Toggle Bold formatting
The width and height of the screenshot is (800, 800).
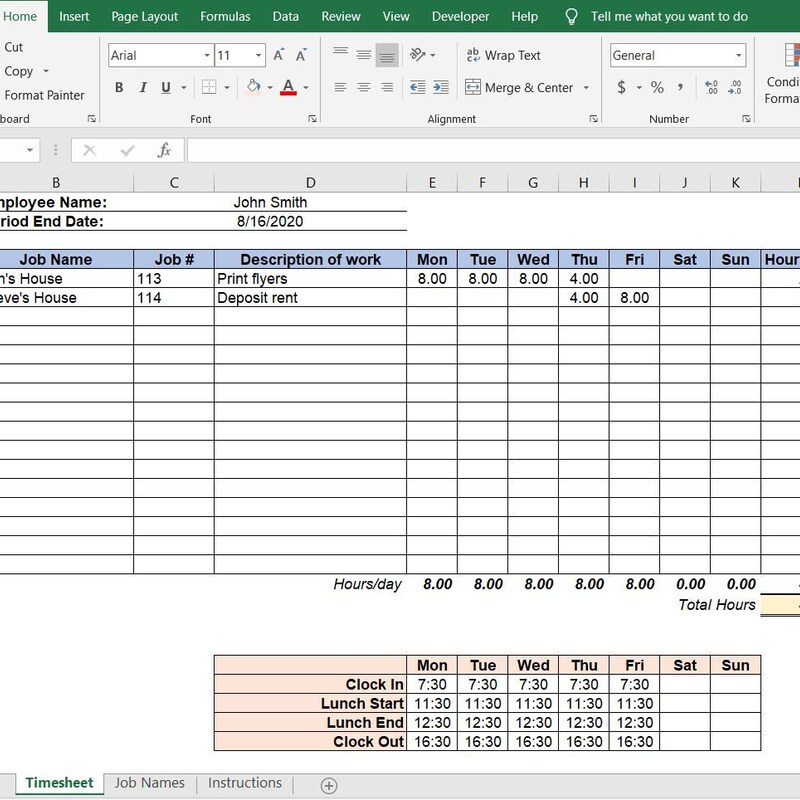pyautogui.click(x=119, y=88)
